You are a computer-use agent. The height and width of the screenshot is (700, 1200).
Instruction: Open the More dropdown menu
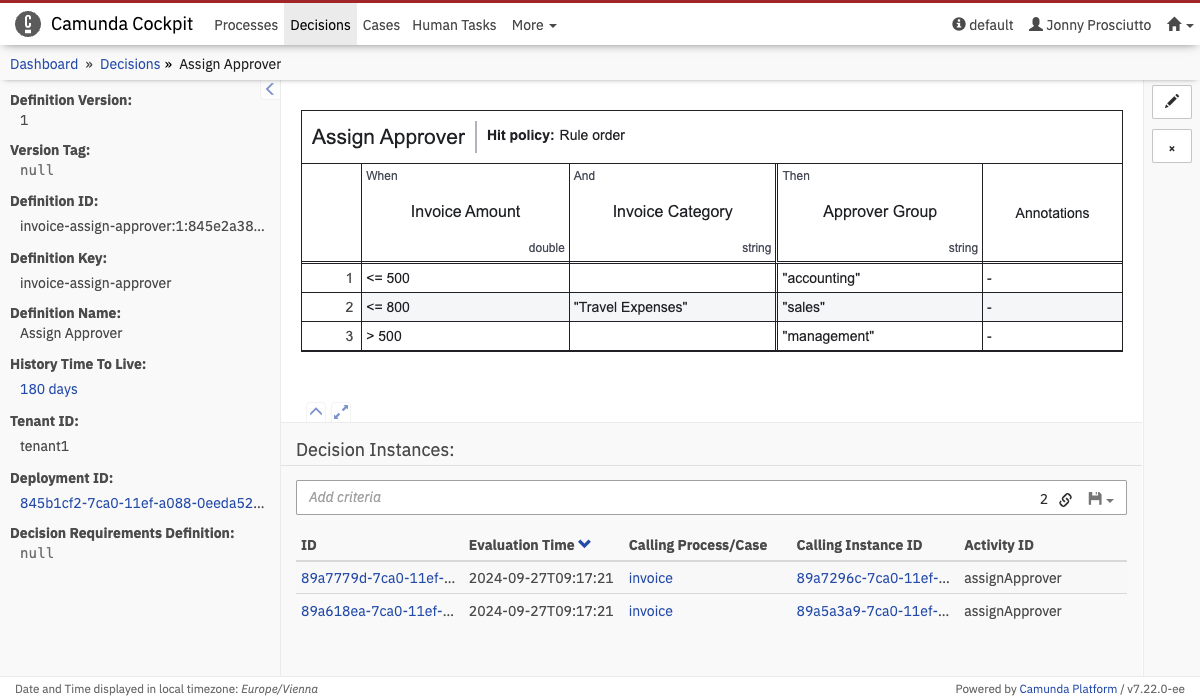534,25
